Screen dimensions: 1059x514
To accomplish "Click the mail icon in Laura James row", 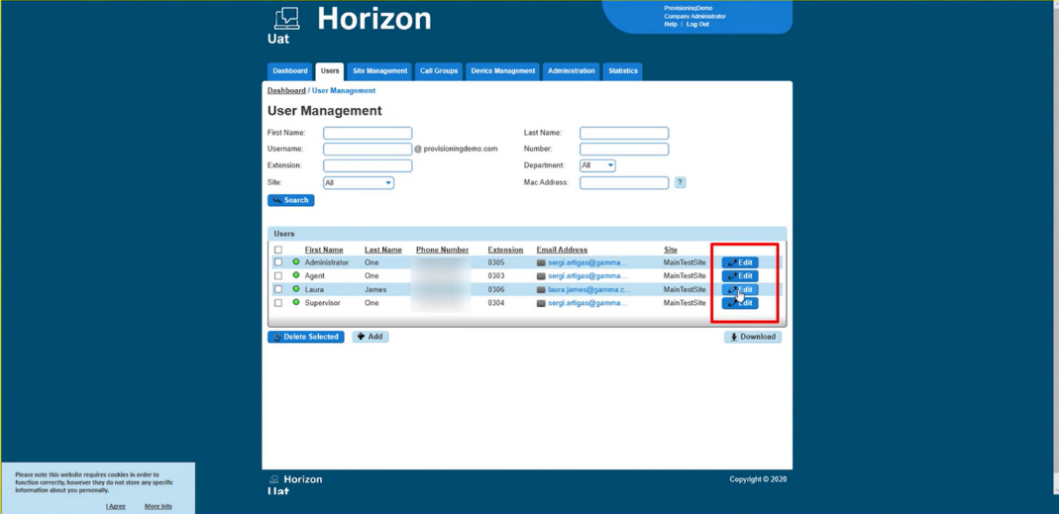I will pyautogui.click(x=541, y=290).
